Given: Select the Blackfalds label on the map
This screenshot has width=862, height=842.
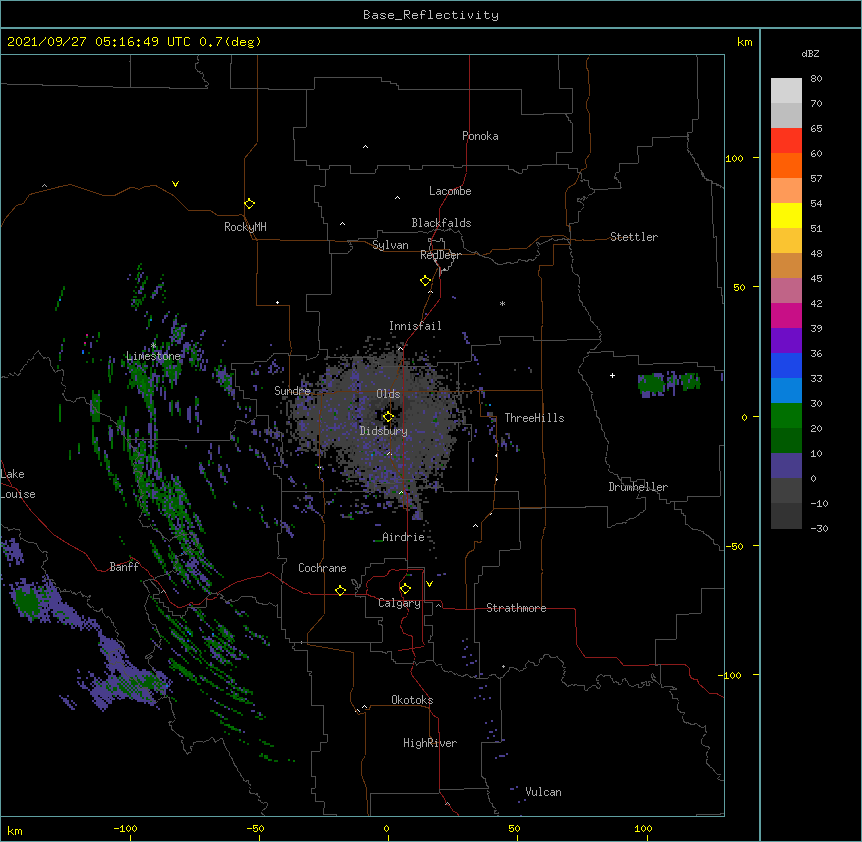Looking at the screenshot, I should [441, 223].
